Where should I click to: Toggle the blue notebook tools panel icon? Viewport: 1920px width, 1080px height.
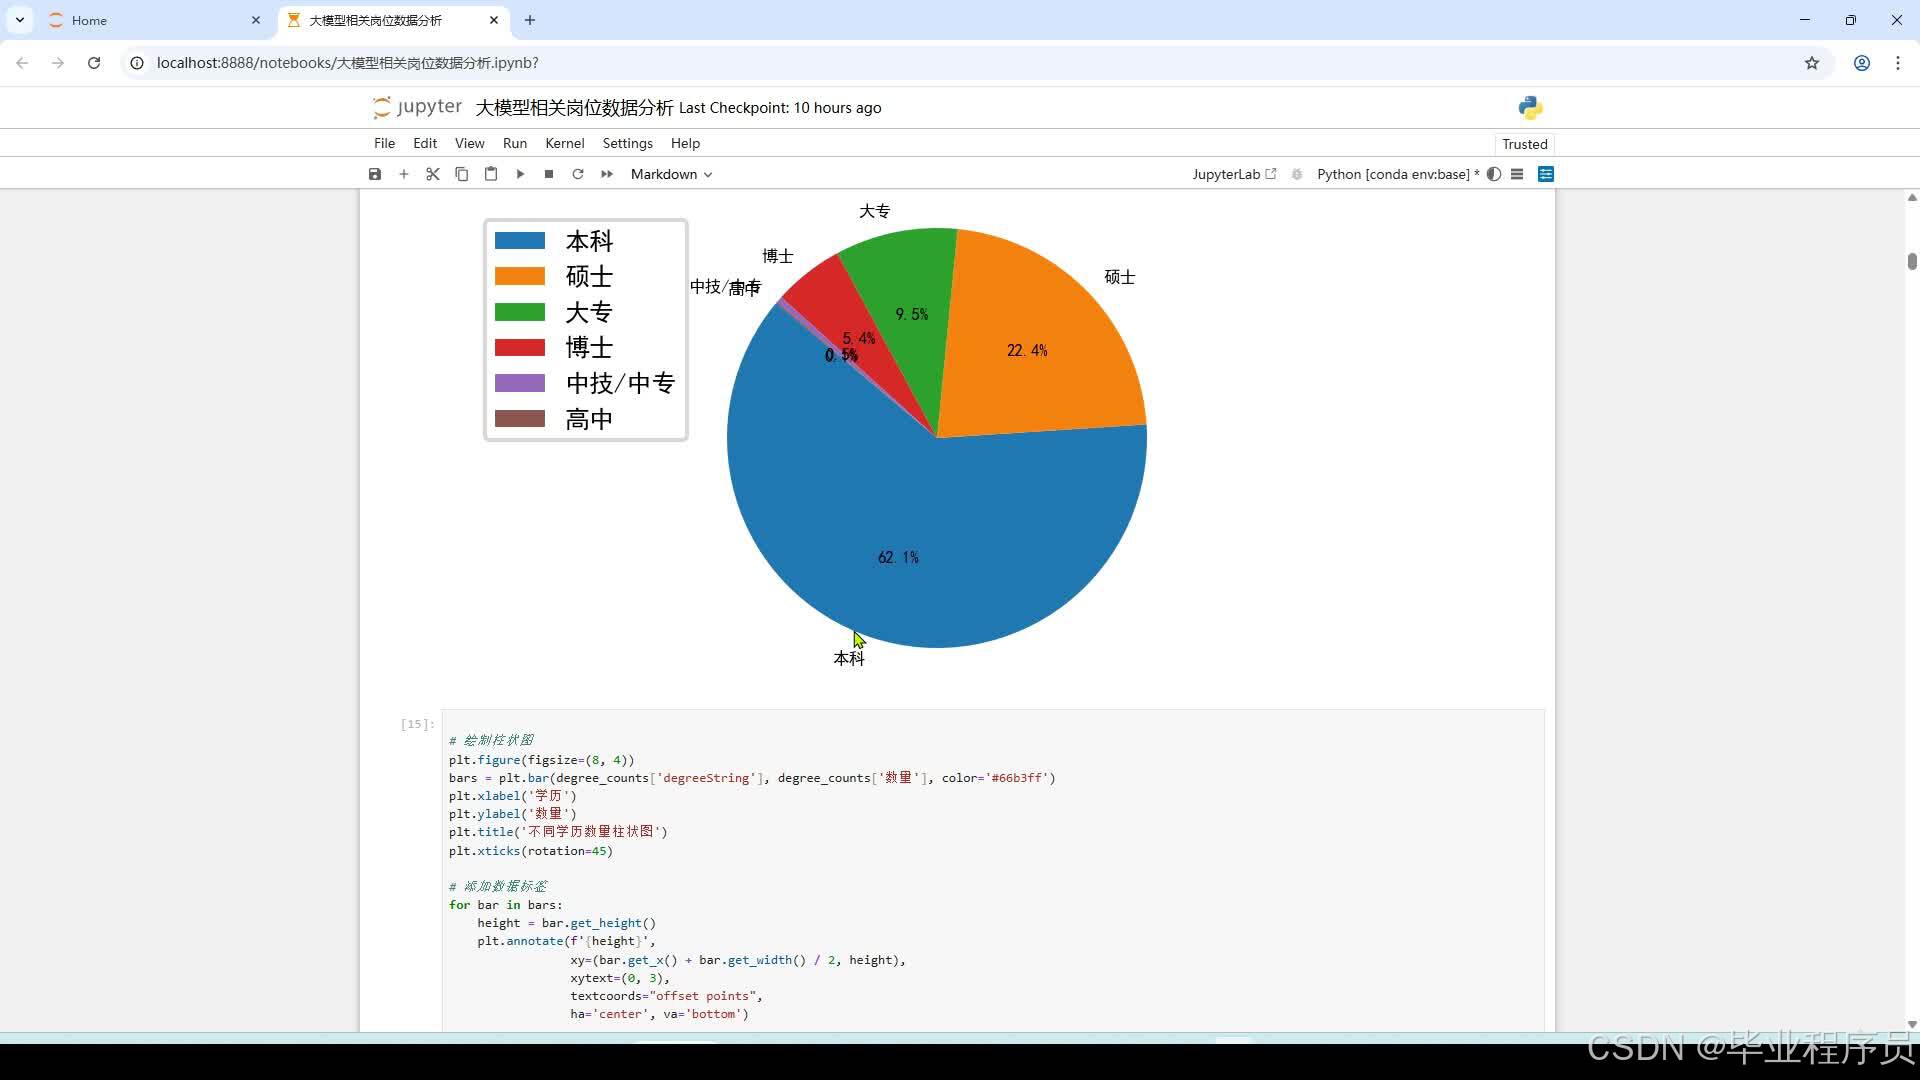click(x=1546, y=174)
